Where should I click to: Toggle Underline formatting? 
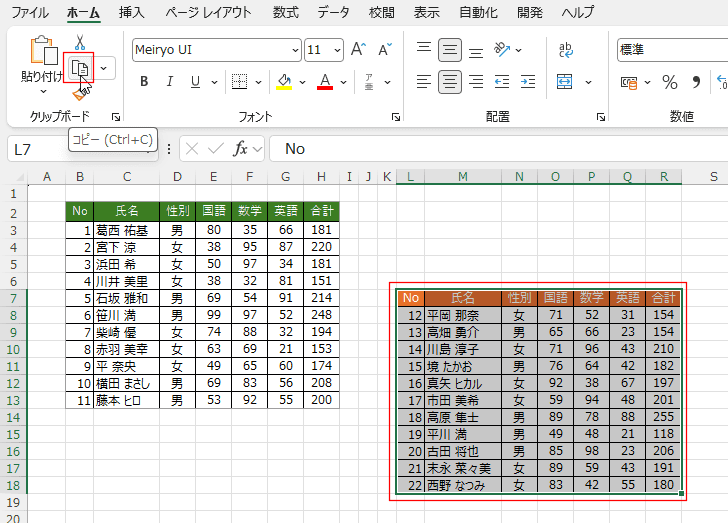tap(195, 82)
